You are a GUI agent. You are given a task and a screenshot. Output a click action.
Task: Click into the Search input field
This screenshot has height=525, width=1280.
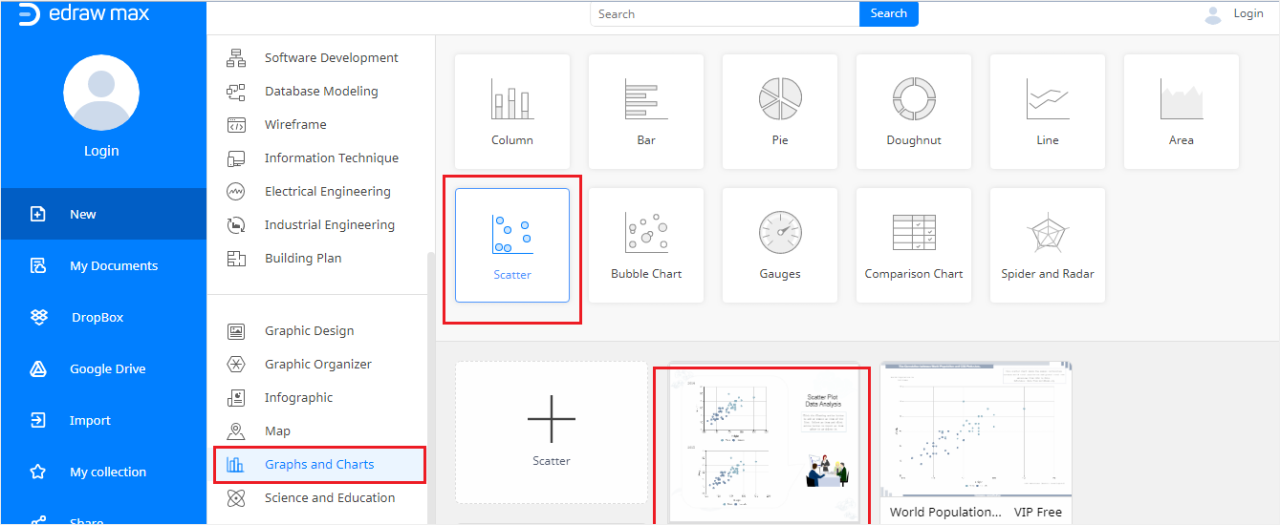(x=725, y=14)
